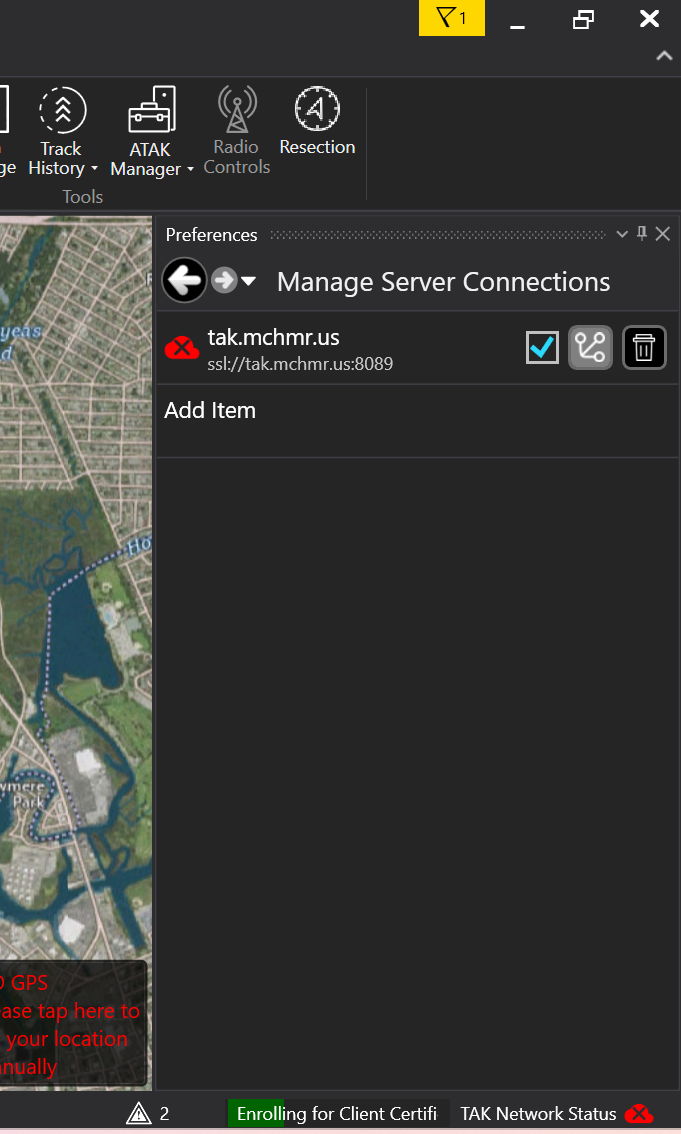Go forward in the Preferences panel
Image resolution: width=681 pixels, height=1134 pixels.
224,280
